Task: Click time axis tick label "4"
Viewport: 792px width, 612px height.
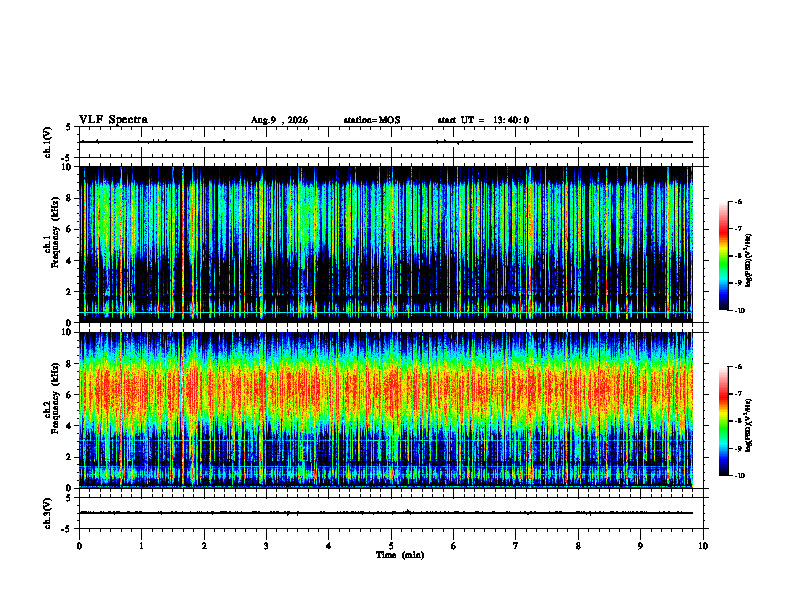Action: tap(329, 546)
